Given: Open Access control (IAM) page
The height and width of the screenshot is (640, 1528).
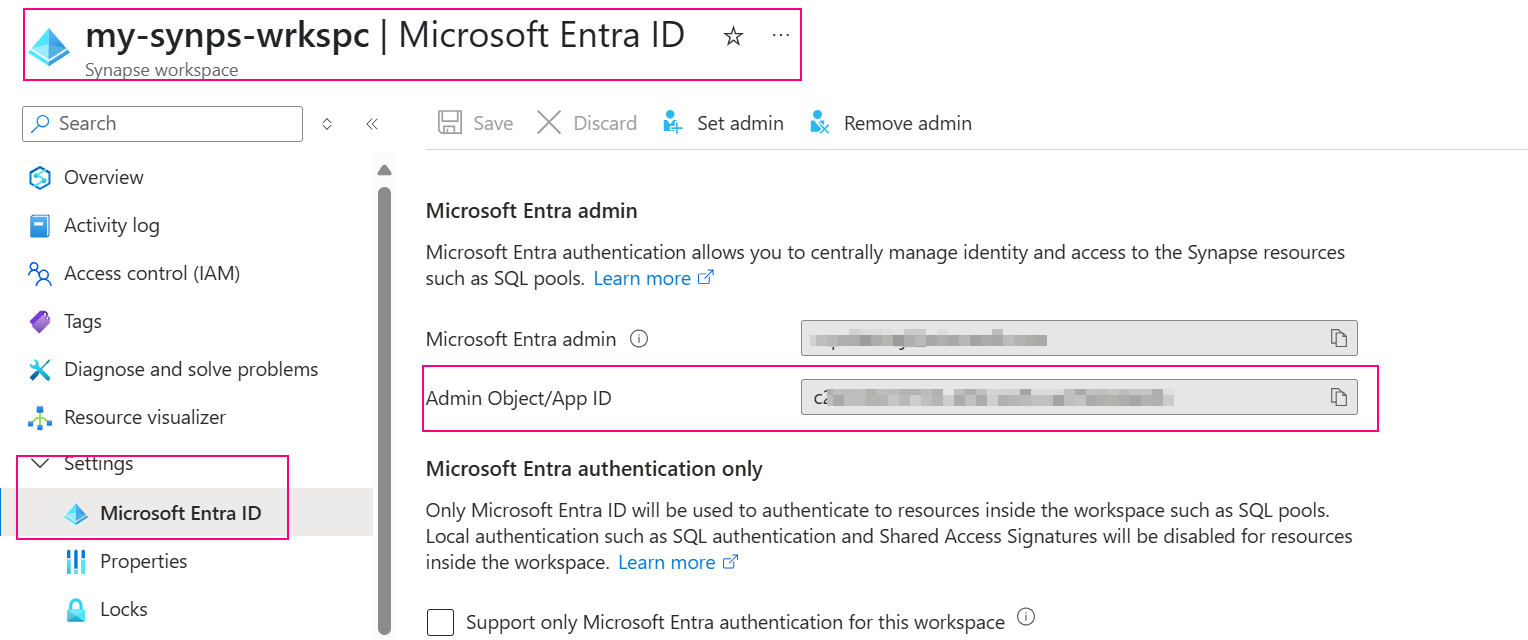Looking at the screenshot, I should (152, 273).
